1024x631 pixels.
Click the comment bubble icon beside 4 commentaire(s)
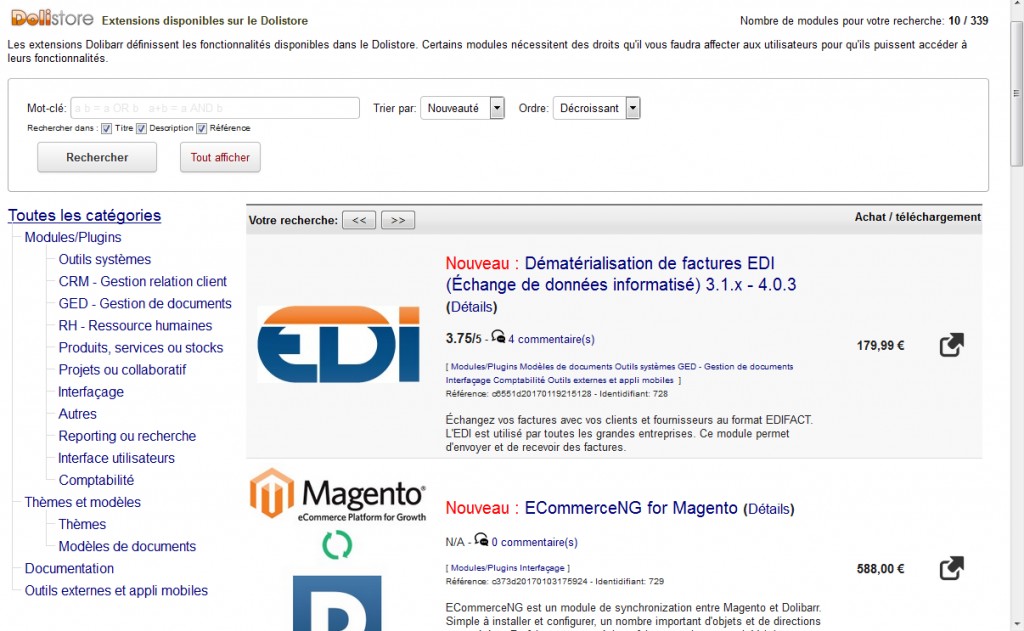coord(498,336)
